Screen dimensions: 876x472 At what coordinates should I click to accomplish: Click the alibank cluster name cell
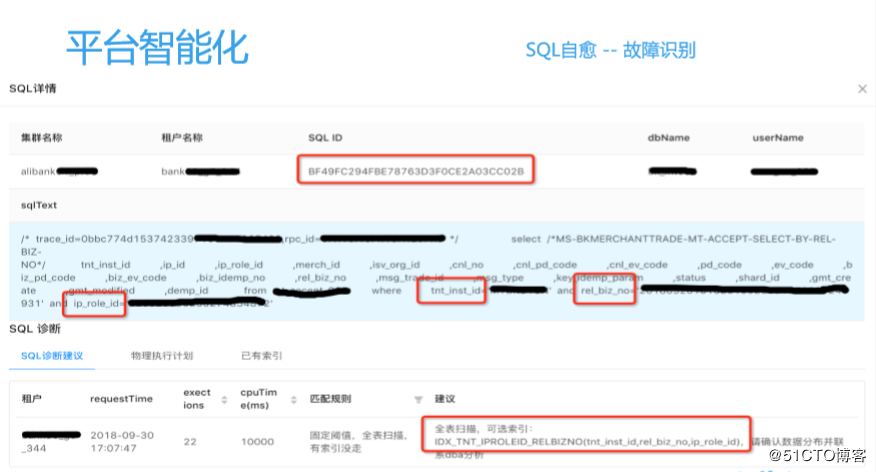pyautogui.click(x=59, y=171)
